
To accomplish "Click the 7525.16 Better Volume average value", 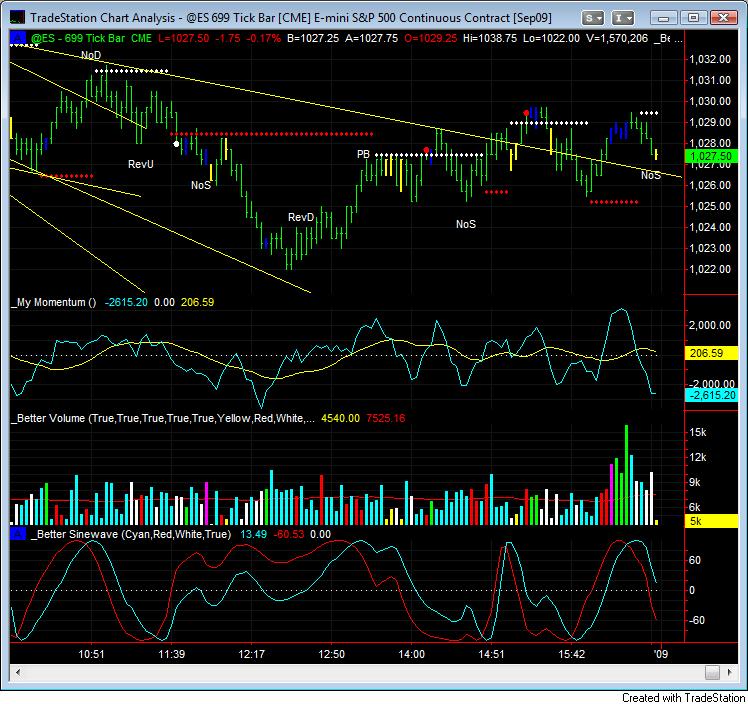I will pos(385,418).
